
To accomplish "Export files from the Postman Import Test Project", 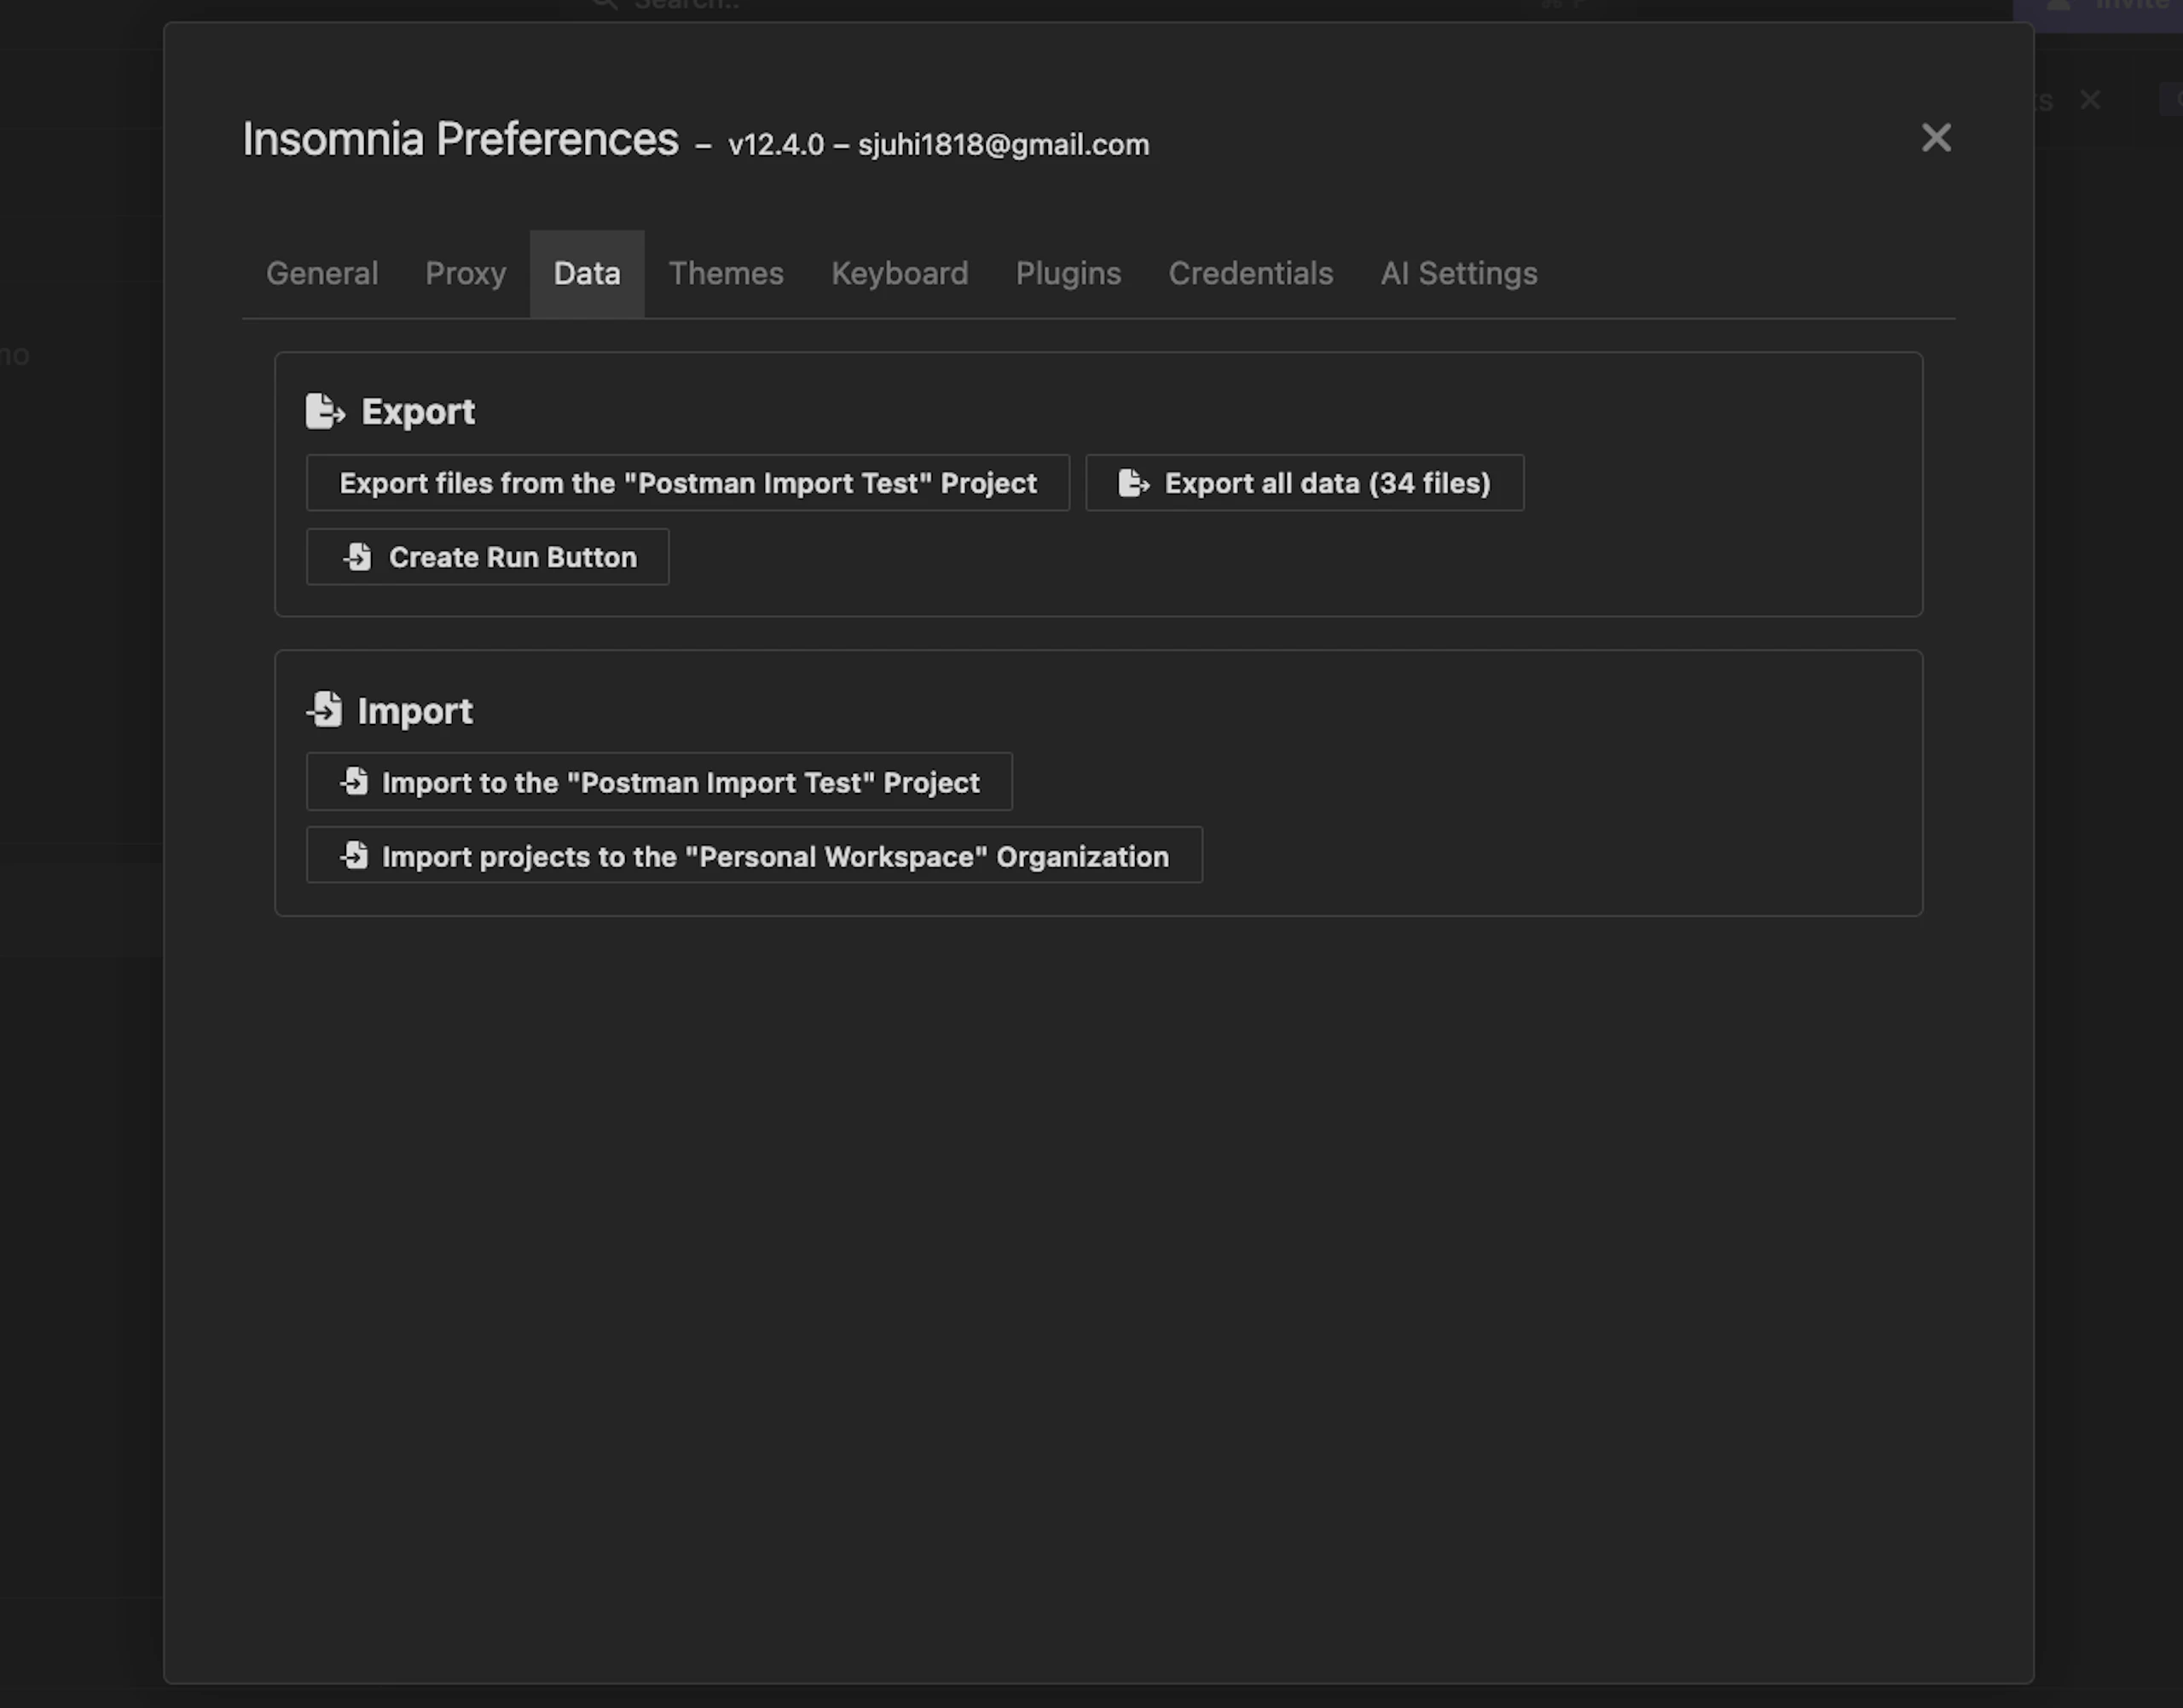I will 688,483.
